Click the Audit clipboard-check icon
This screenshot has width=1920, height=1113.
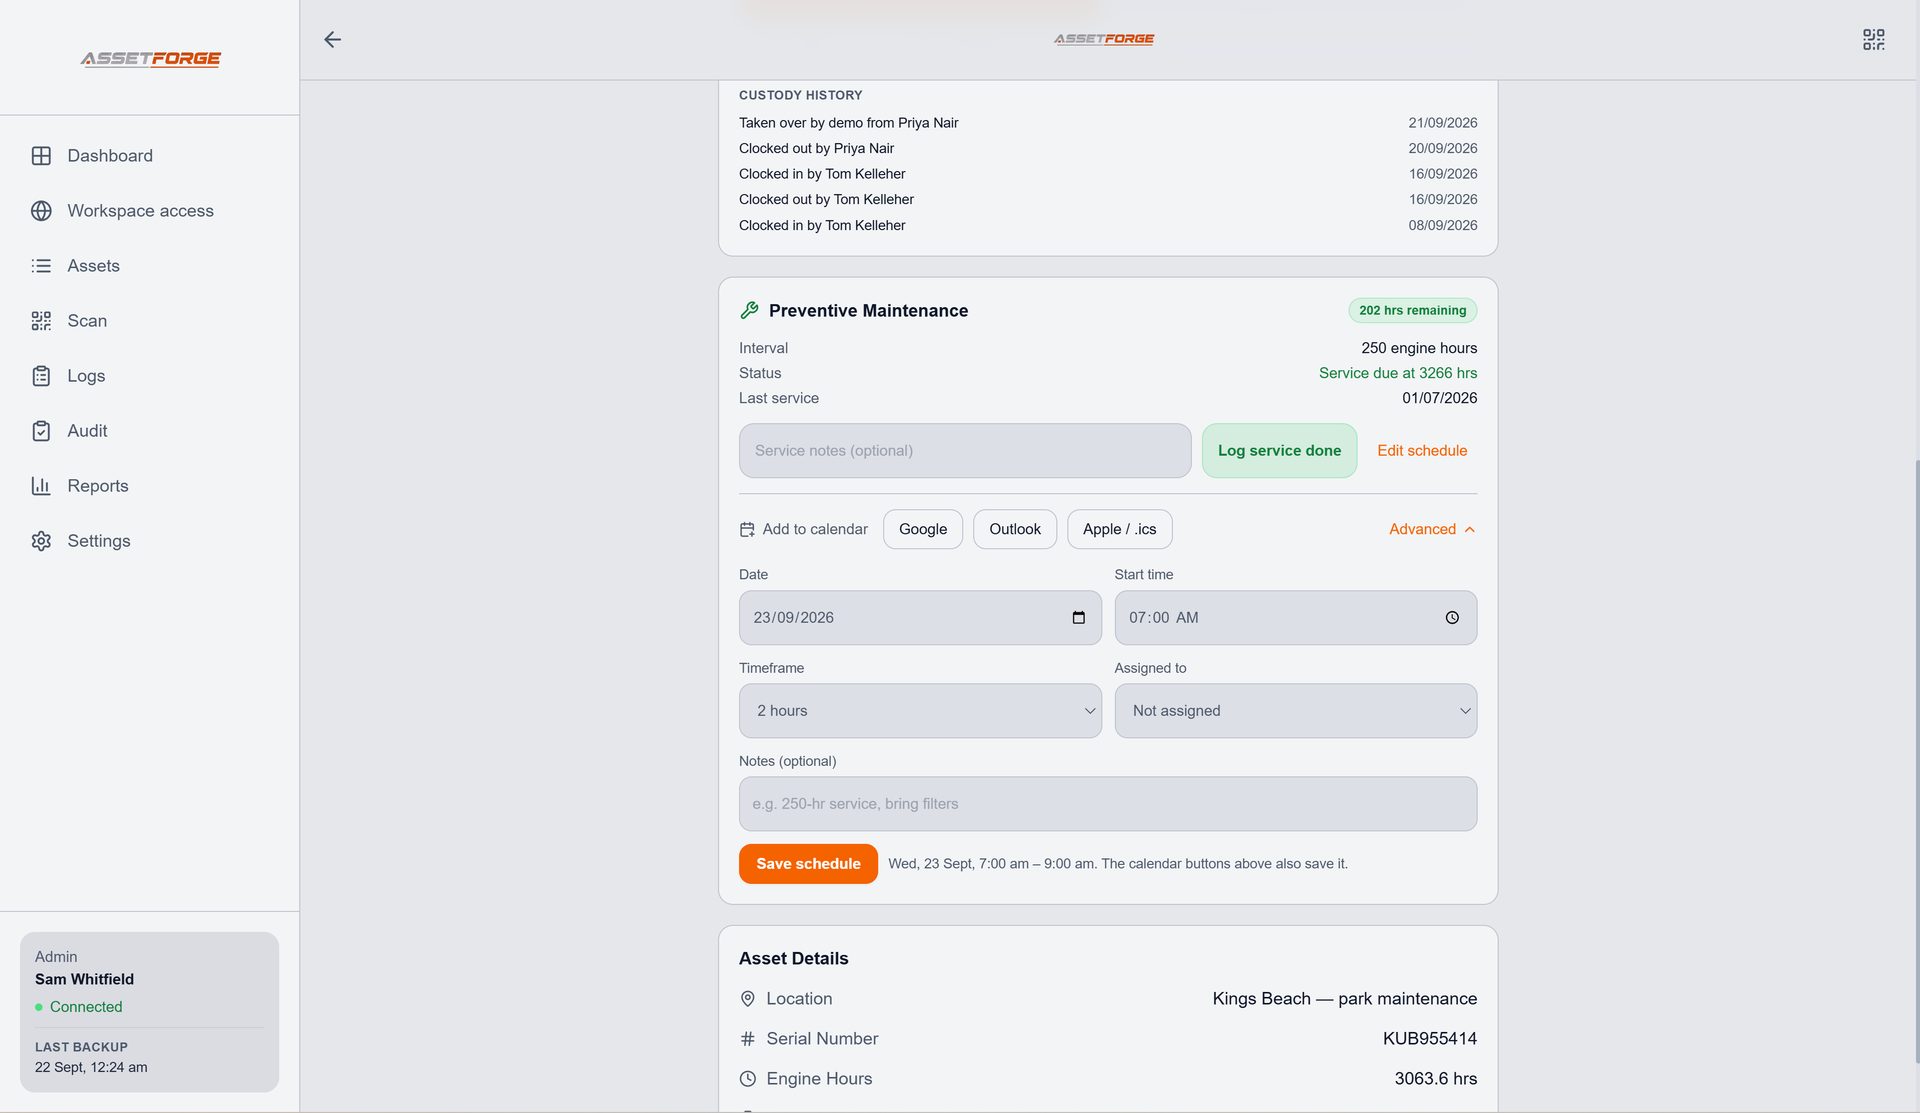tap(41, 431)
